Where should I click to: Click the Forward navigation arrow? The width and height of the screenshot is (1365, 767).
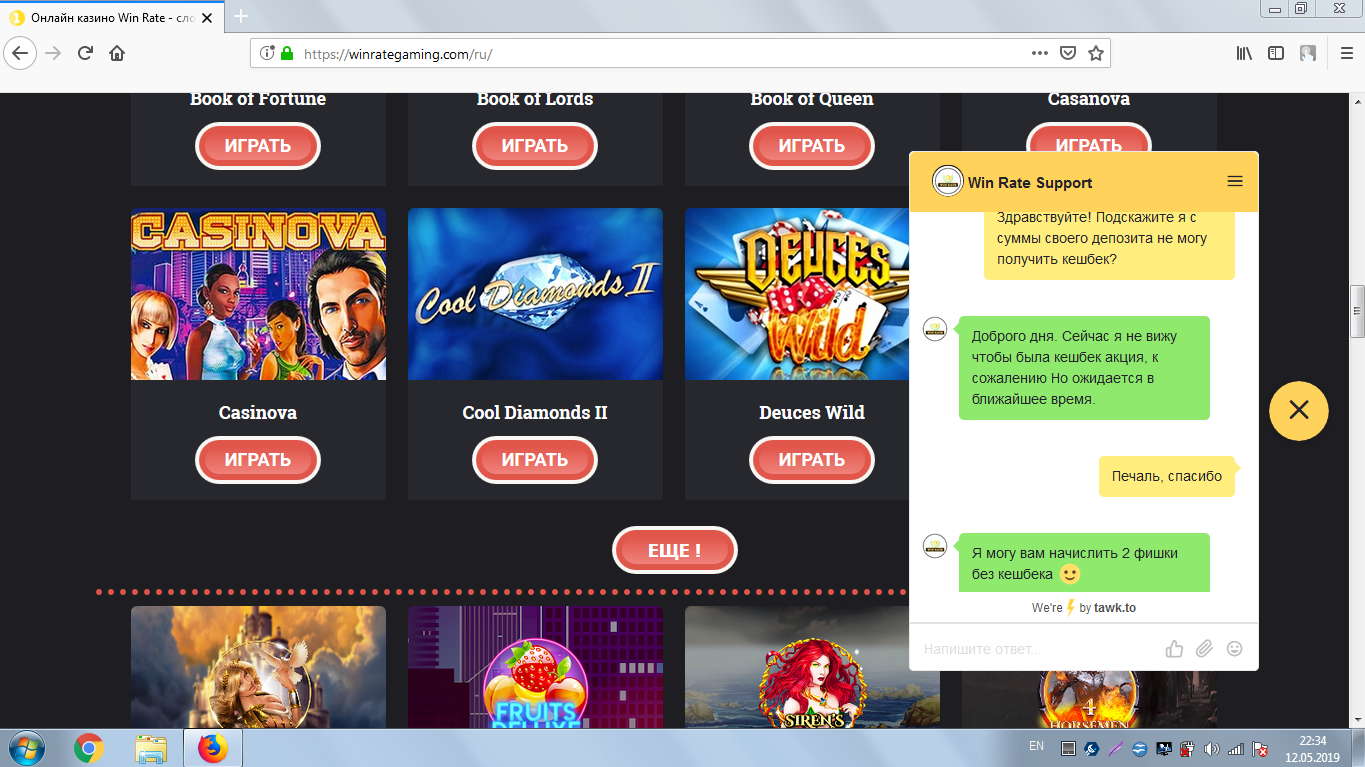(54, 53)
